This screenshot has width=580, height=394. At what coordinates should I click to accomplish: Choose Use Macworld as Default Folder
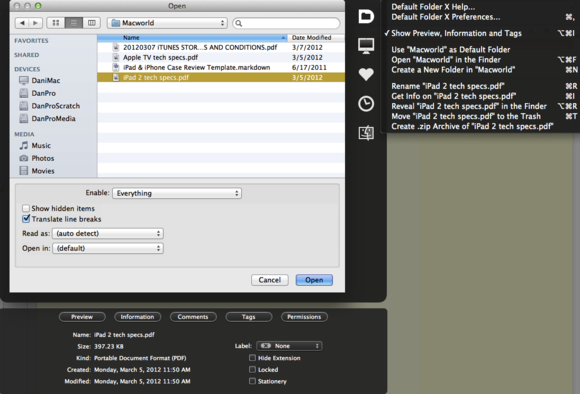point(451,50)
